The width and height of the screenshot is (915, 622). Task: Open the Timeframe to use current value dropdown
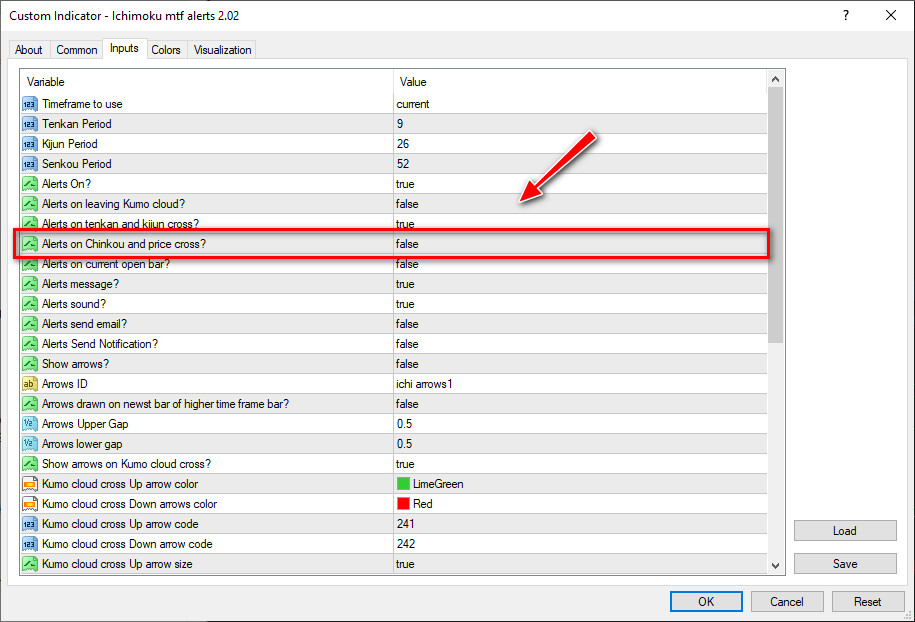580,104
